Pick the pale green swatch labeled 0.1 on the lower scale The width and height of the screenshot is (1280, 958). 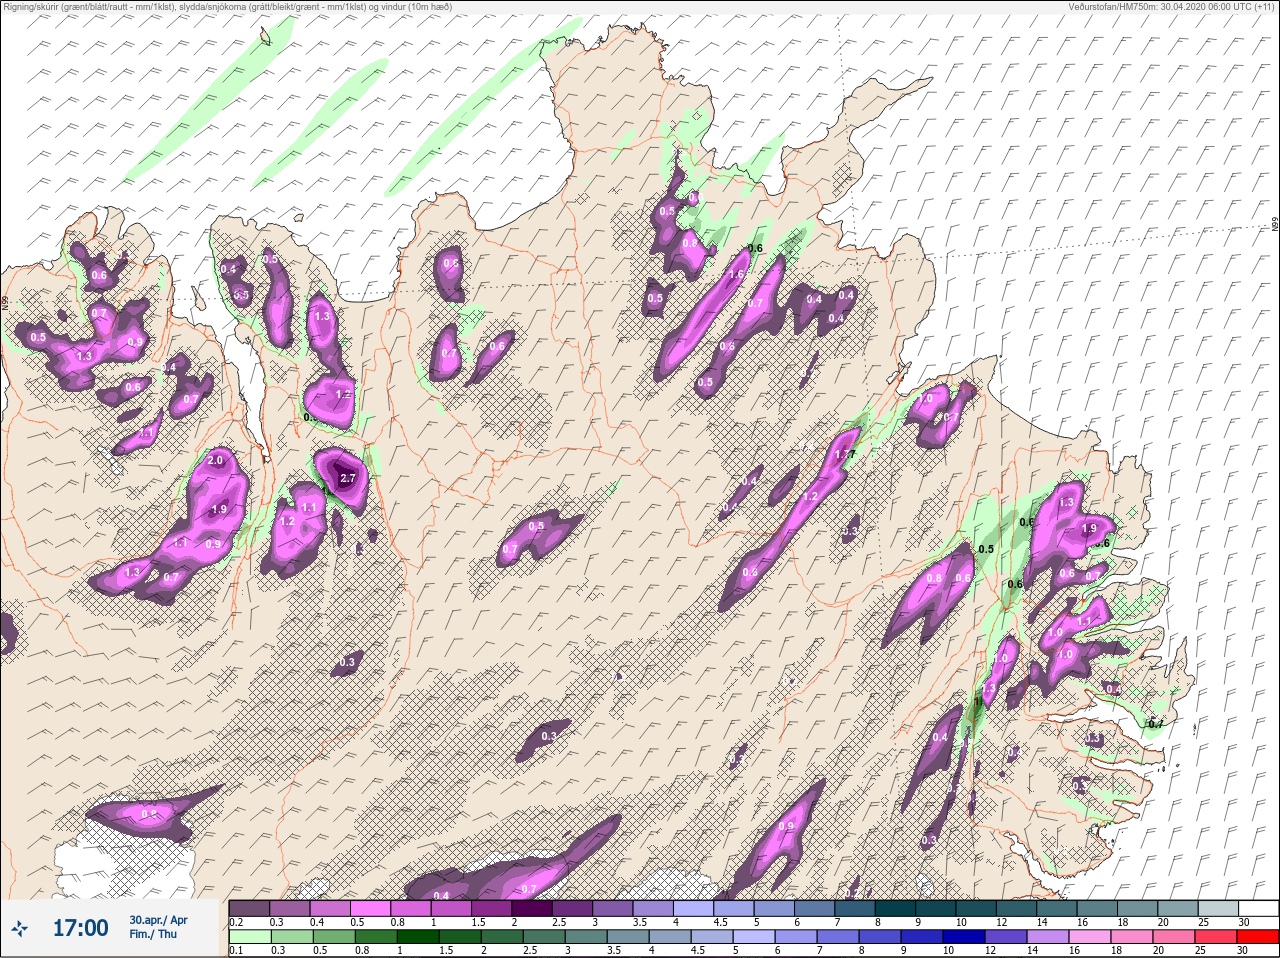tap(249, 937)
